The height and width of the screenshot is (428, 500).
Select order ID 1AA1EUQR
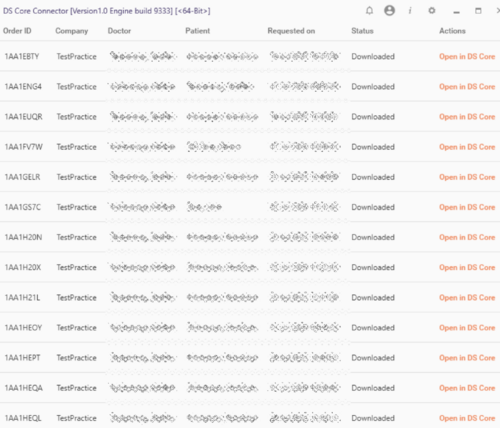(23, 117)
